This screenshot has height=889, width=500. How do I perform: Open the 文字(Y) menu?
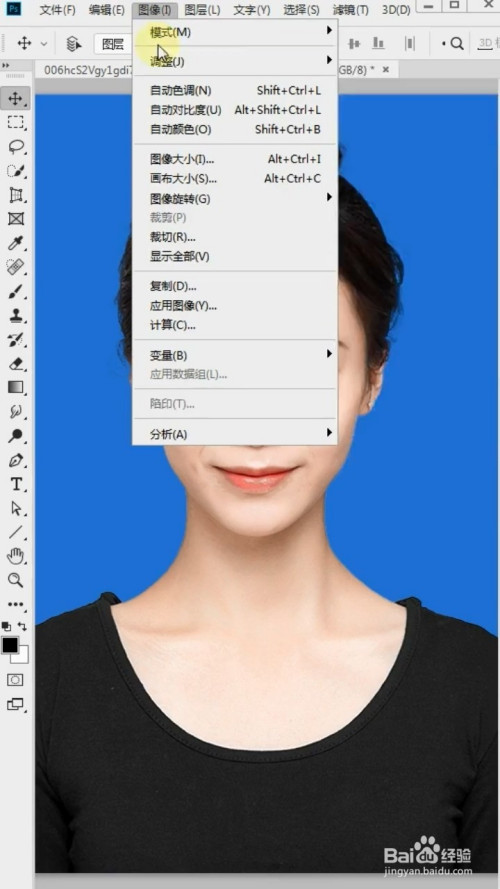click(x=252, y=10)
